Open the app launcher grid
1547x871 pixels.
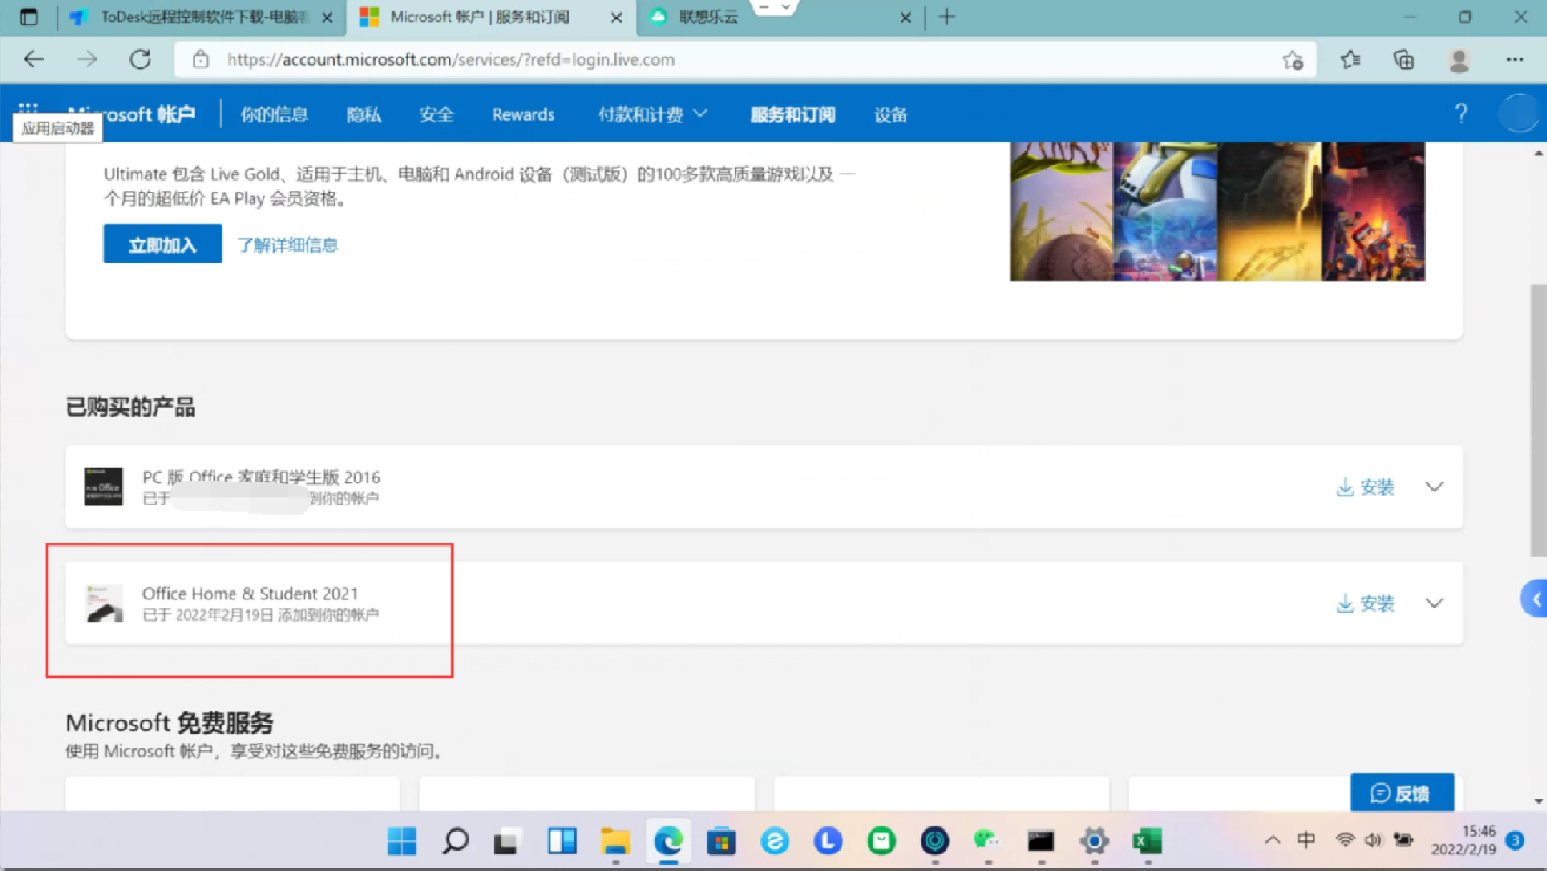[x=28, y=108]
